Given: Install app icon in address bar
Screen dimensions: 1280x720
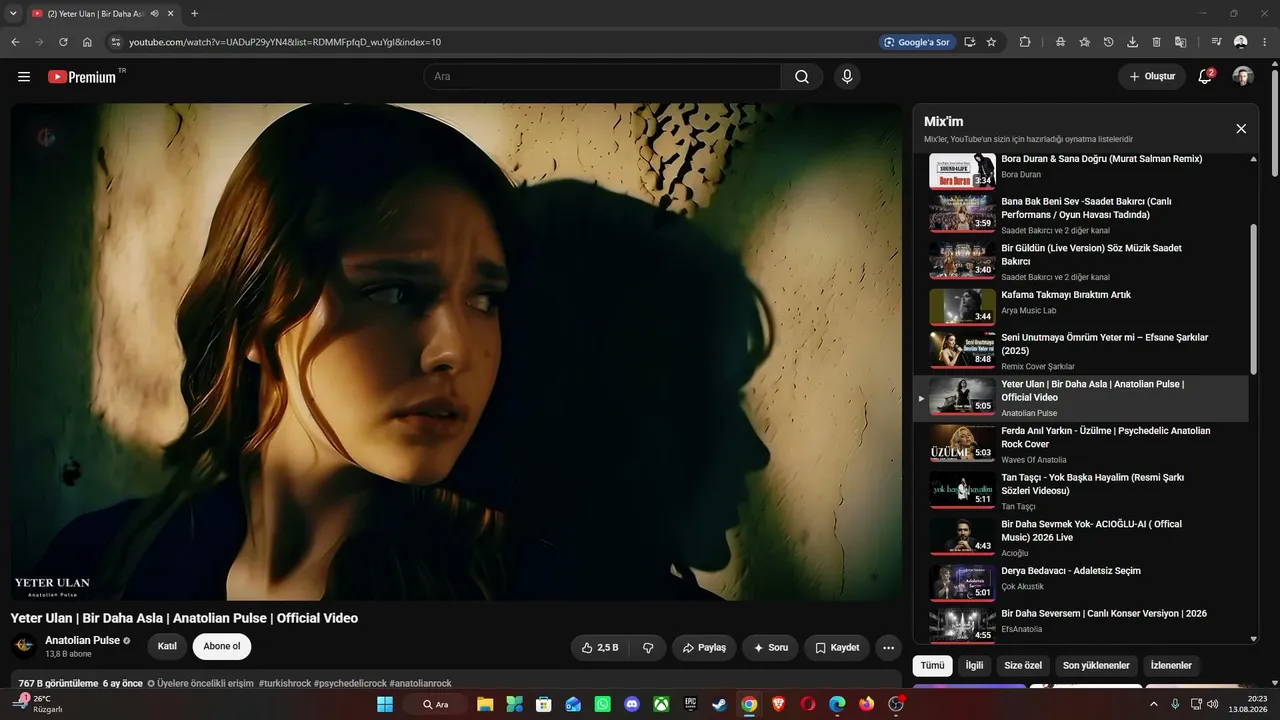Looking at the screenshot, I should pos(969,42).
